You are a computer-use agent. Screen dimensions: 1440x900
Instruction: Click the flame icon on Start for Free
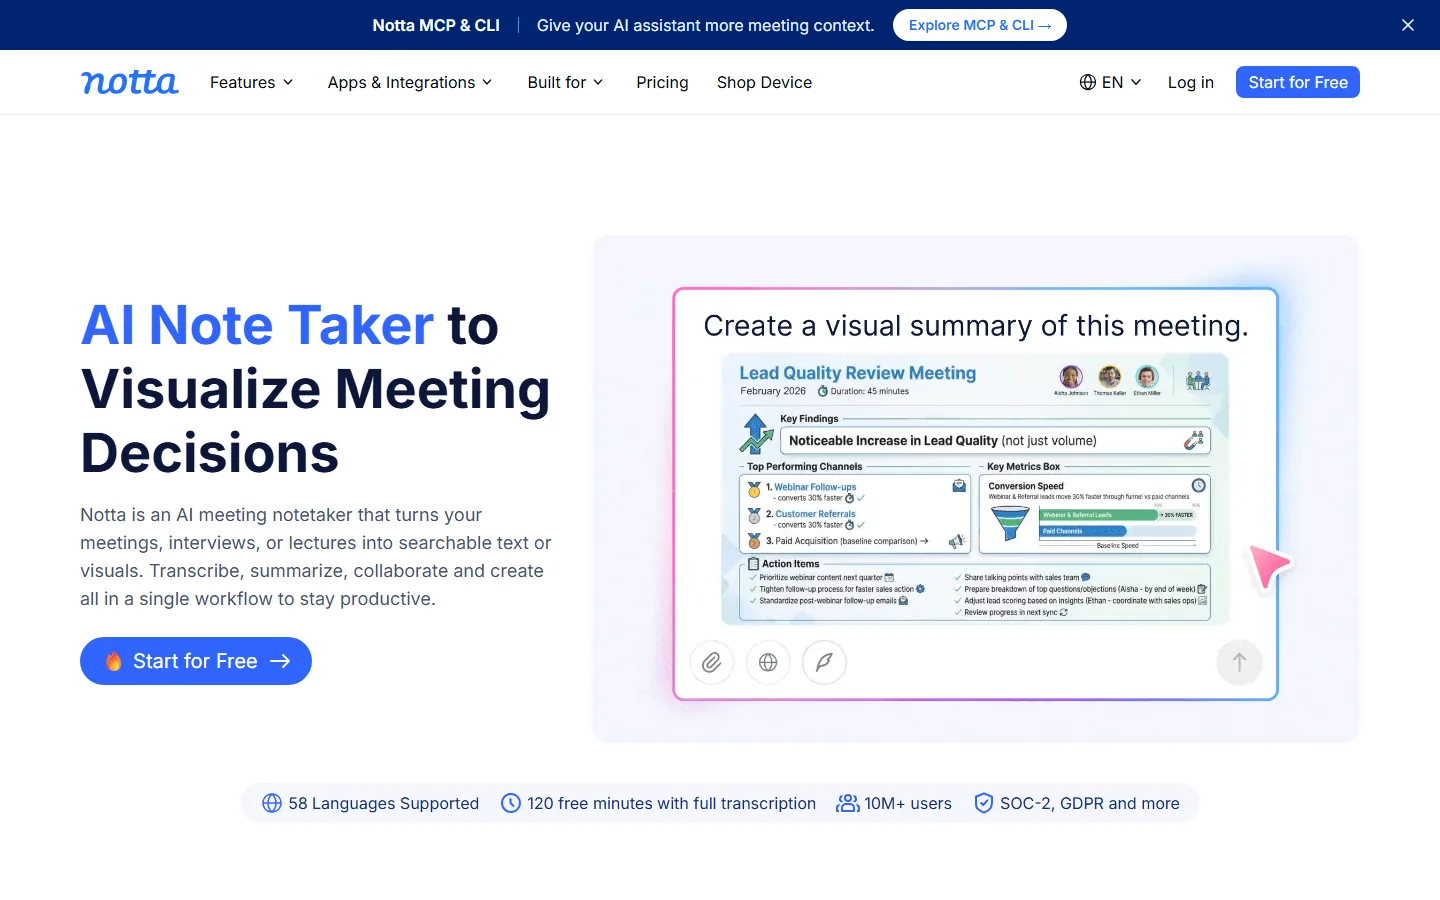coord(114,661)
